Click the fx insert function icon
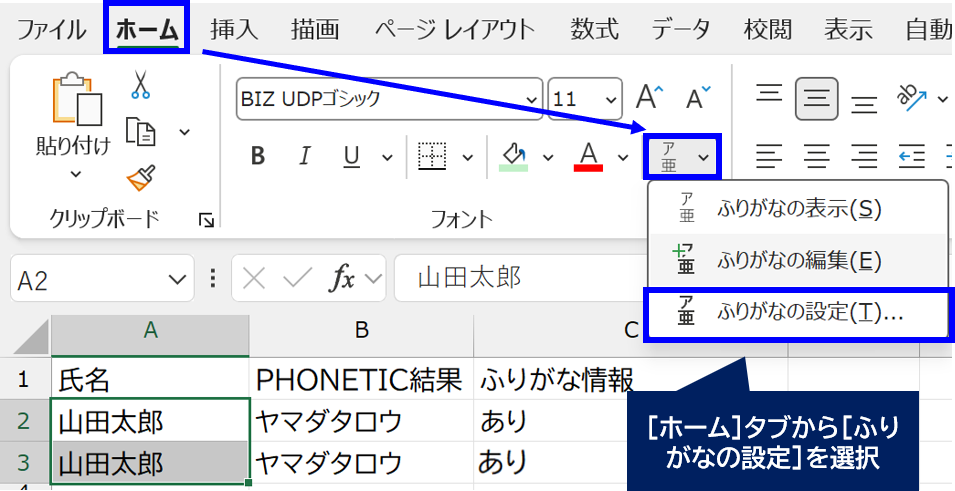This screenshot has width=955, height=491. [x=342, y=279]
